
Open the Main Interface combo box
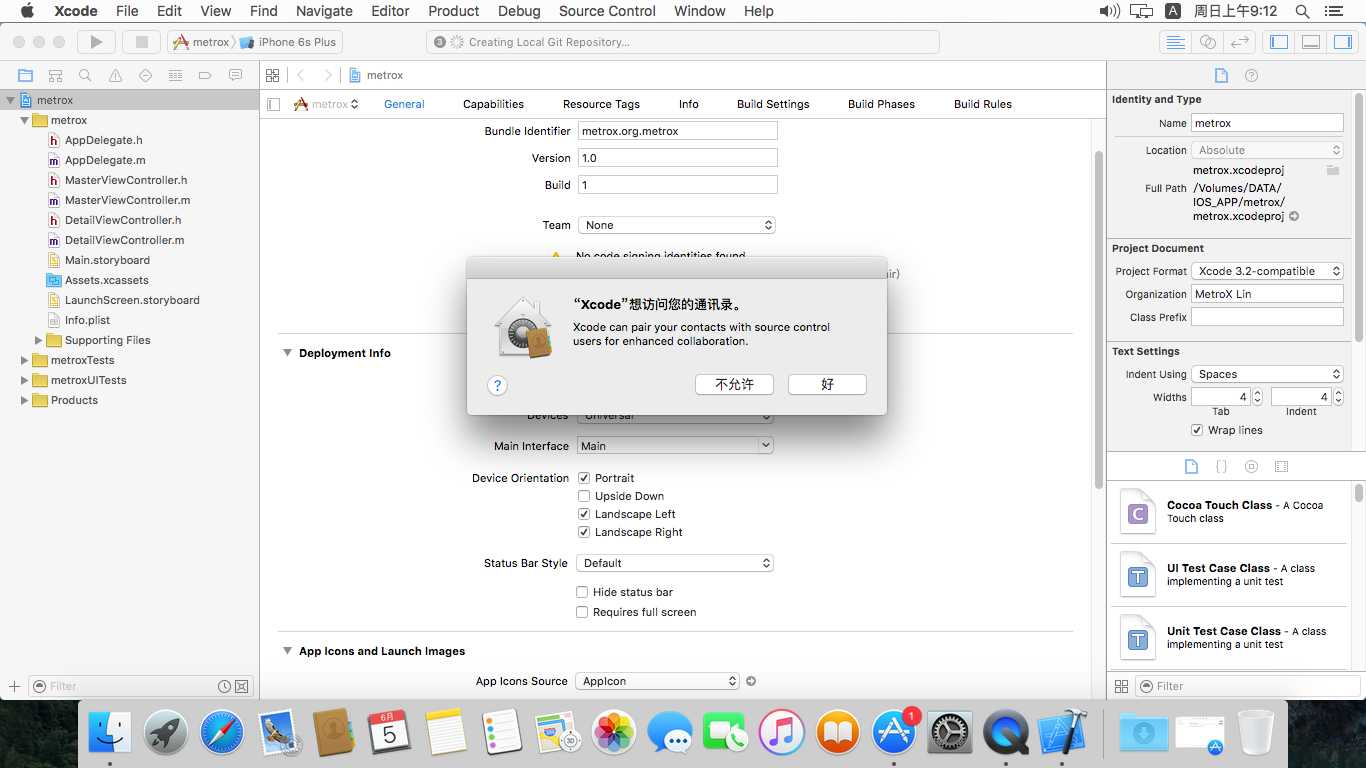677,446
